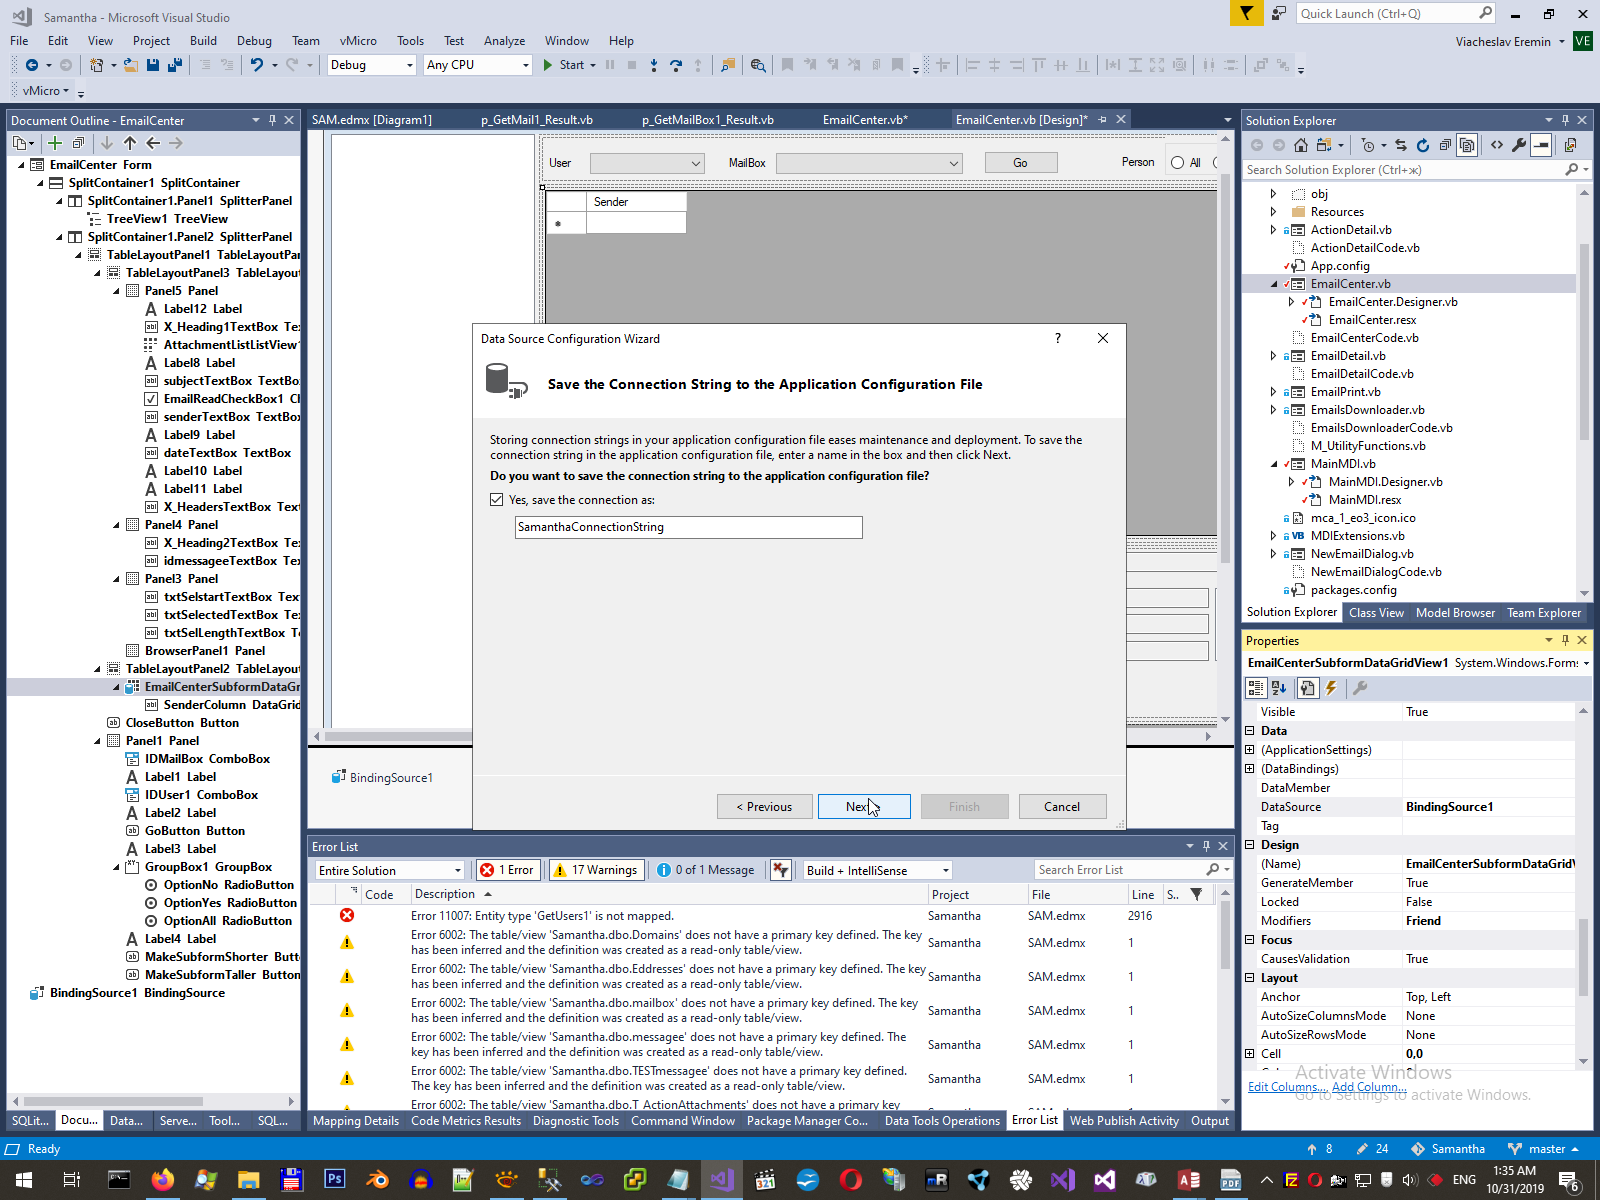Switch to the Class View tab
1600x1200 pixels.
(x=1376, y=613)
